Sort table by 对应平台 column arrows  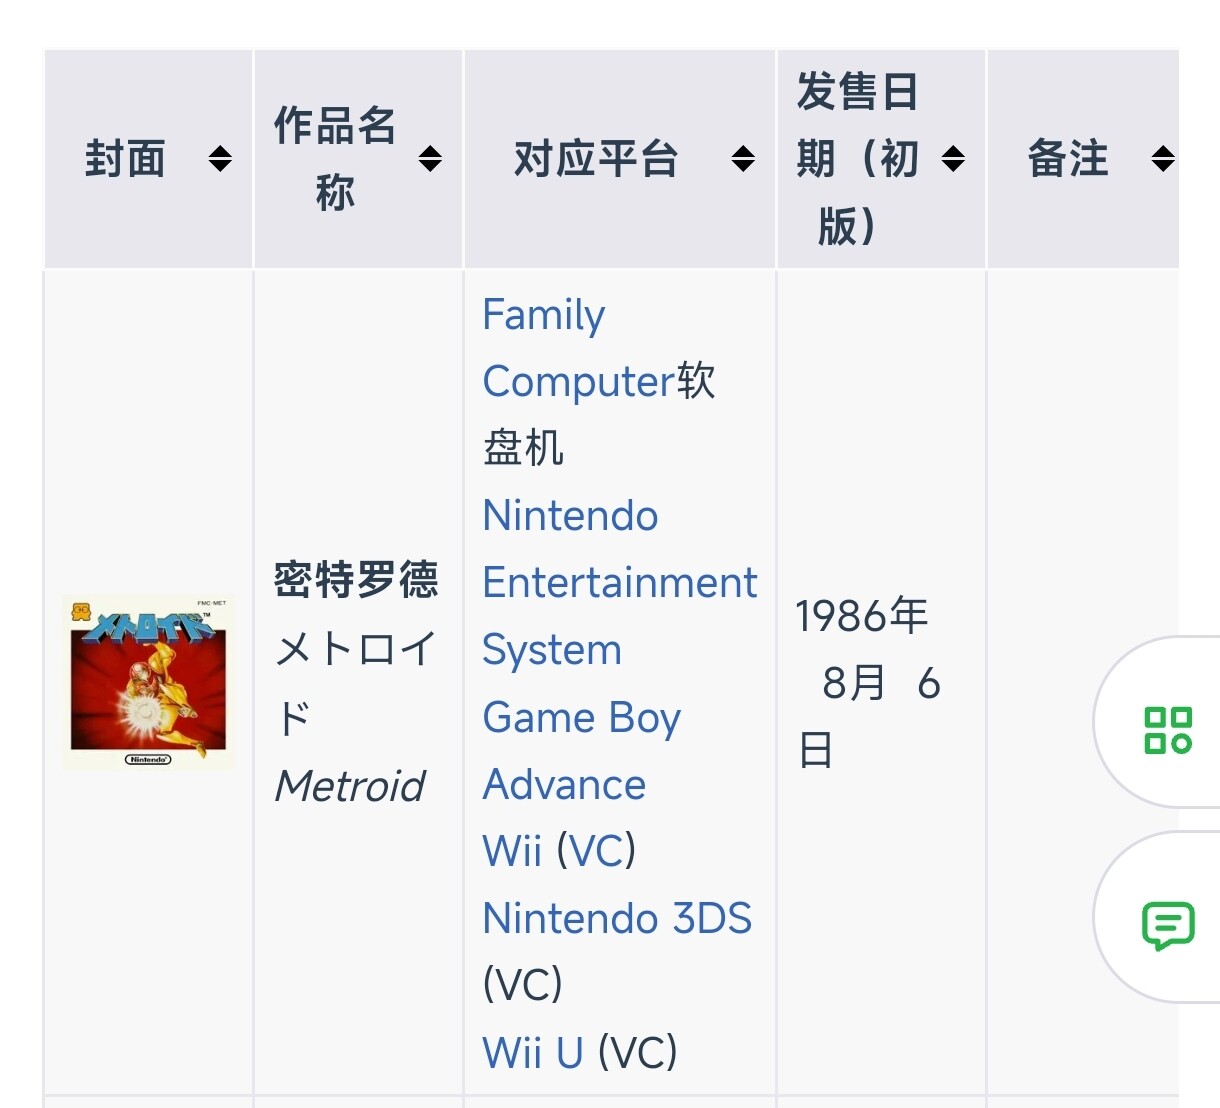pos(743,159)
